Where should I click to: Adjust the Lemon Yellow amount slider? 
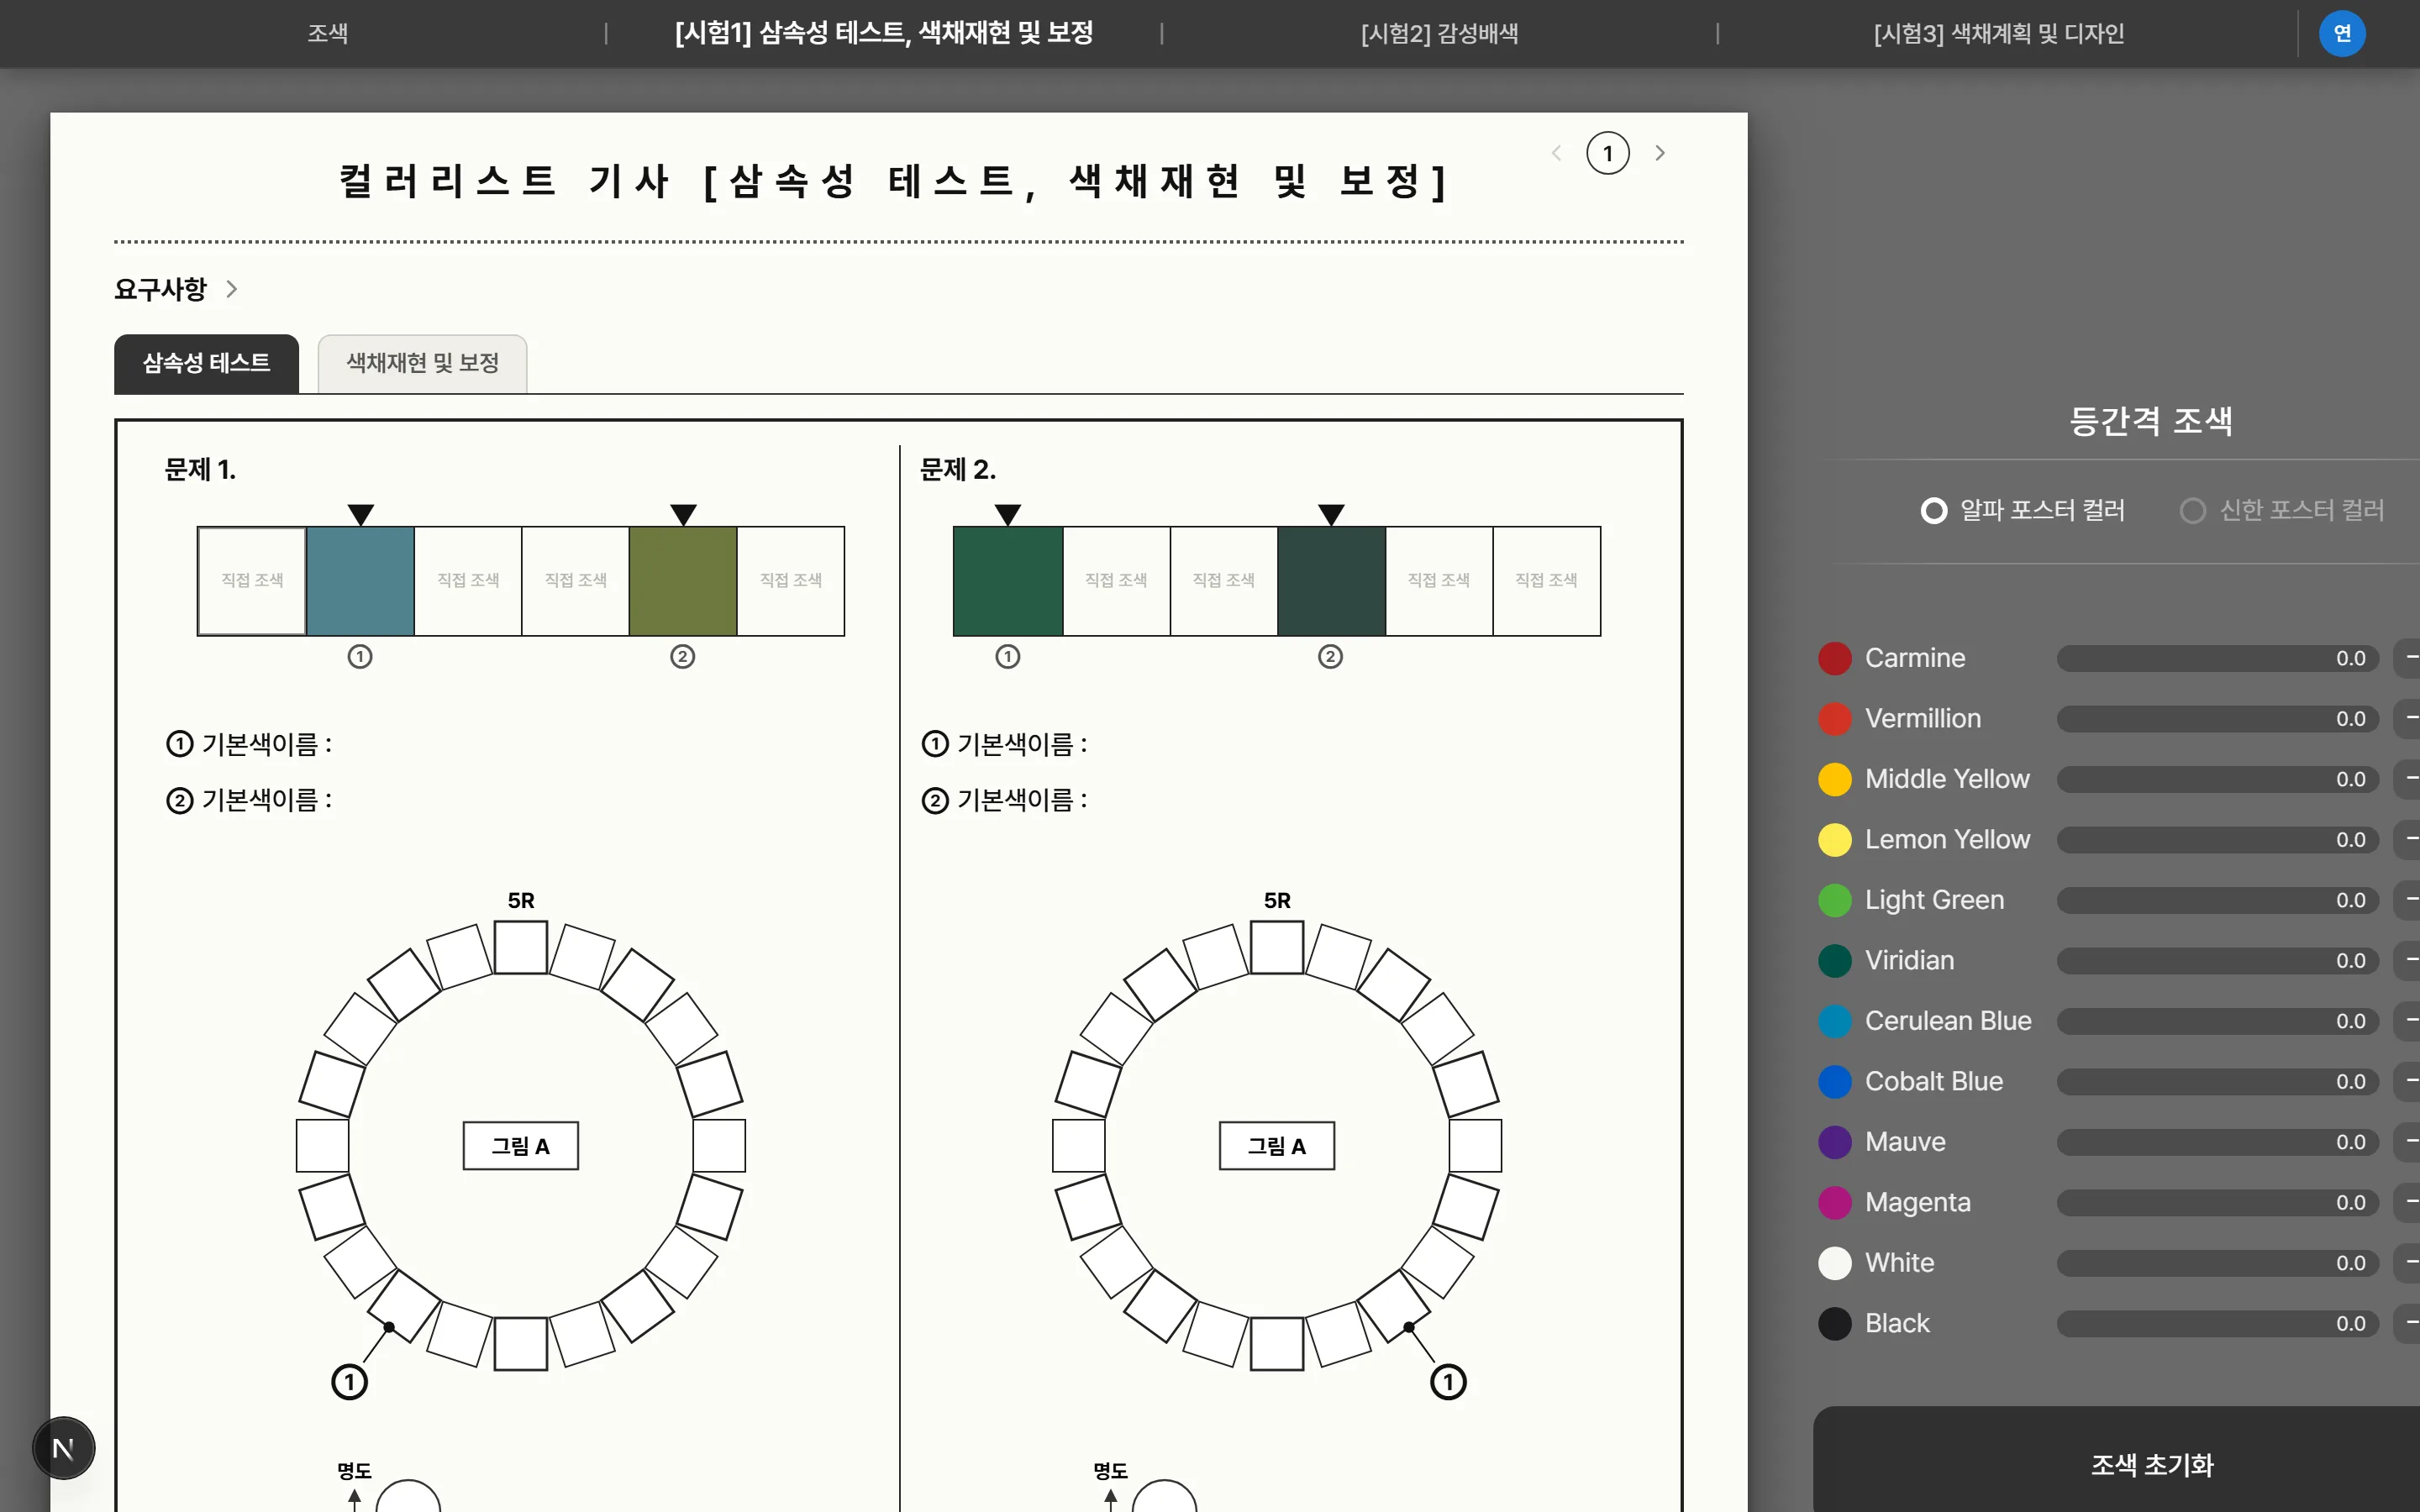[x=2218, y=840]
